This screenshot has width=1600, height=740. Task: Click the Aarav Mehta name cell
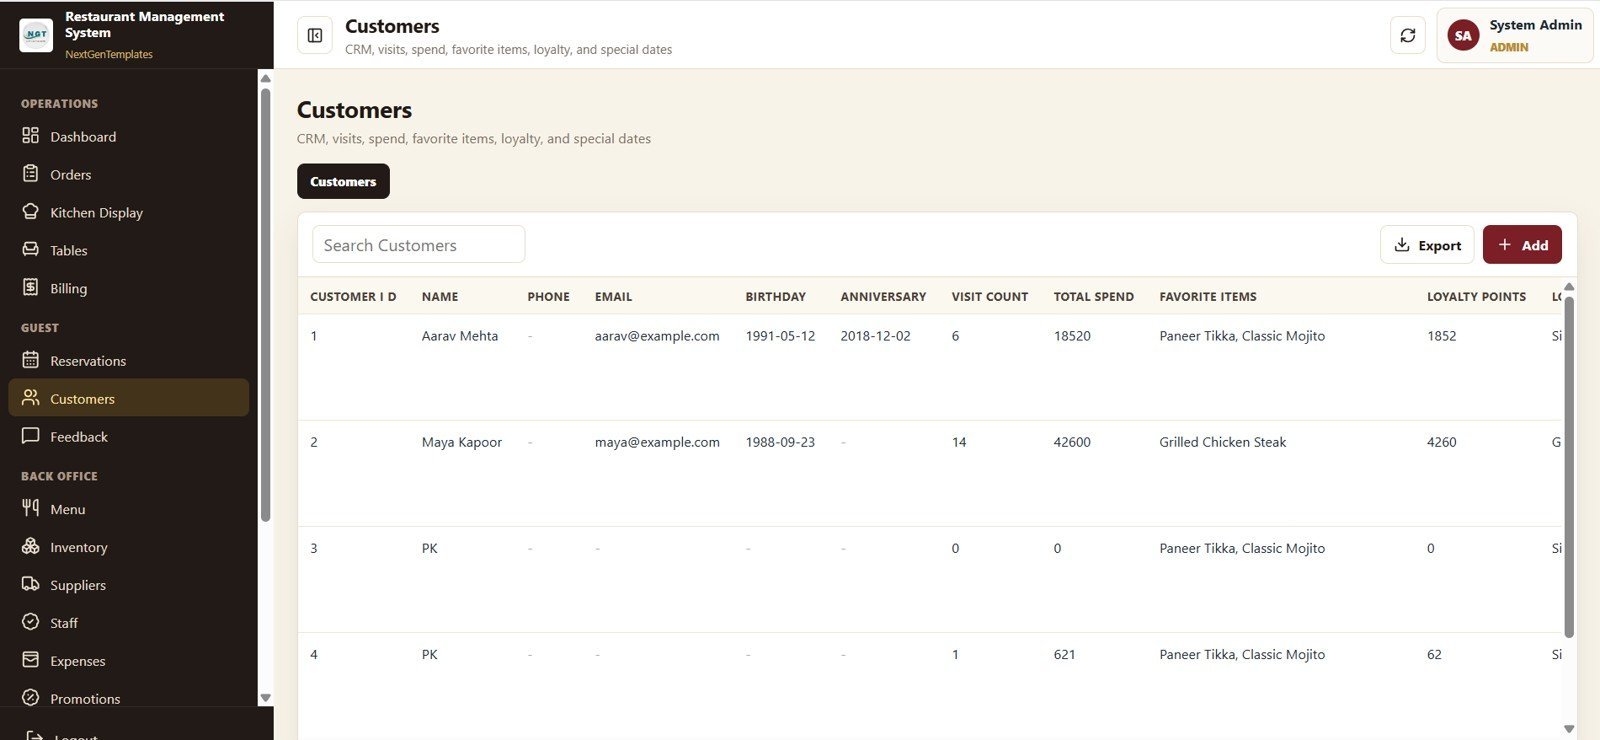[x=460, y=336]
